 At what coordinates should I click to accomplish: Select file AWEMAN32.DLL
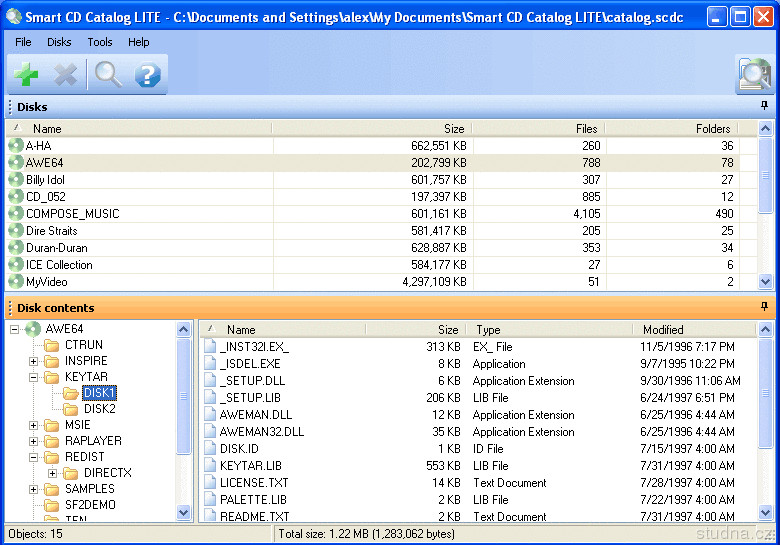pyautogui.click(x=262, y=432)
